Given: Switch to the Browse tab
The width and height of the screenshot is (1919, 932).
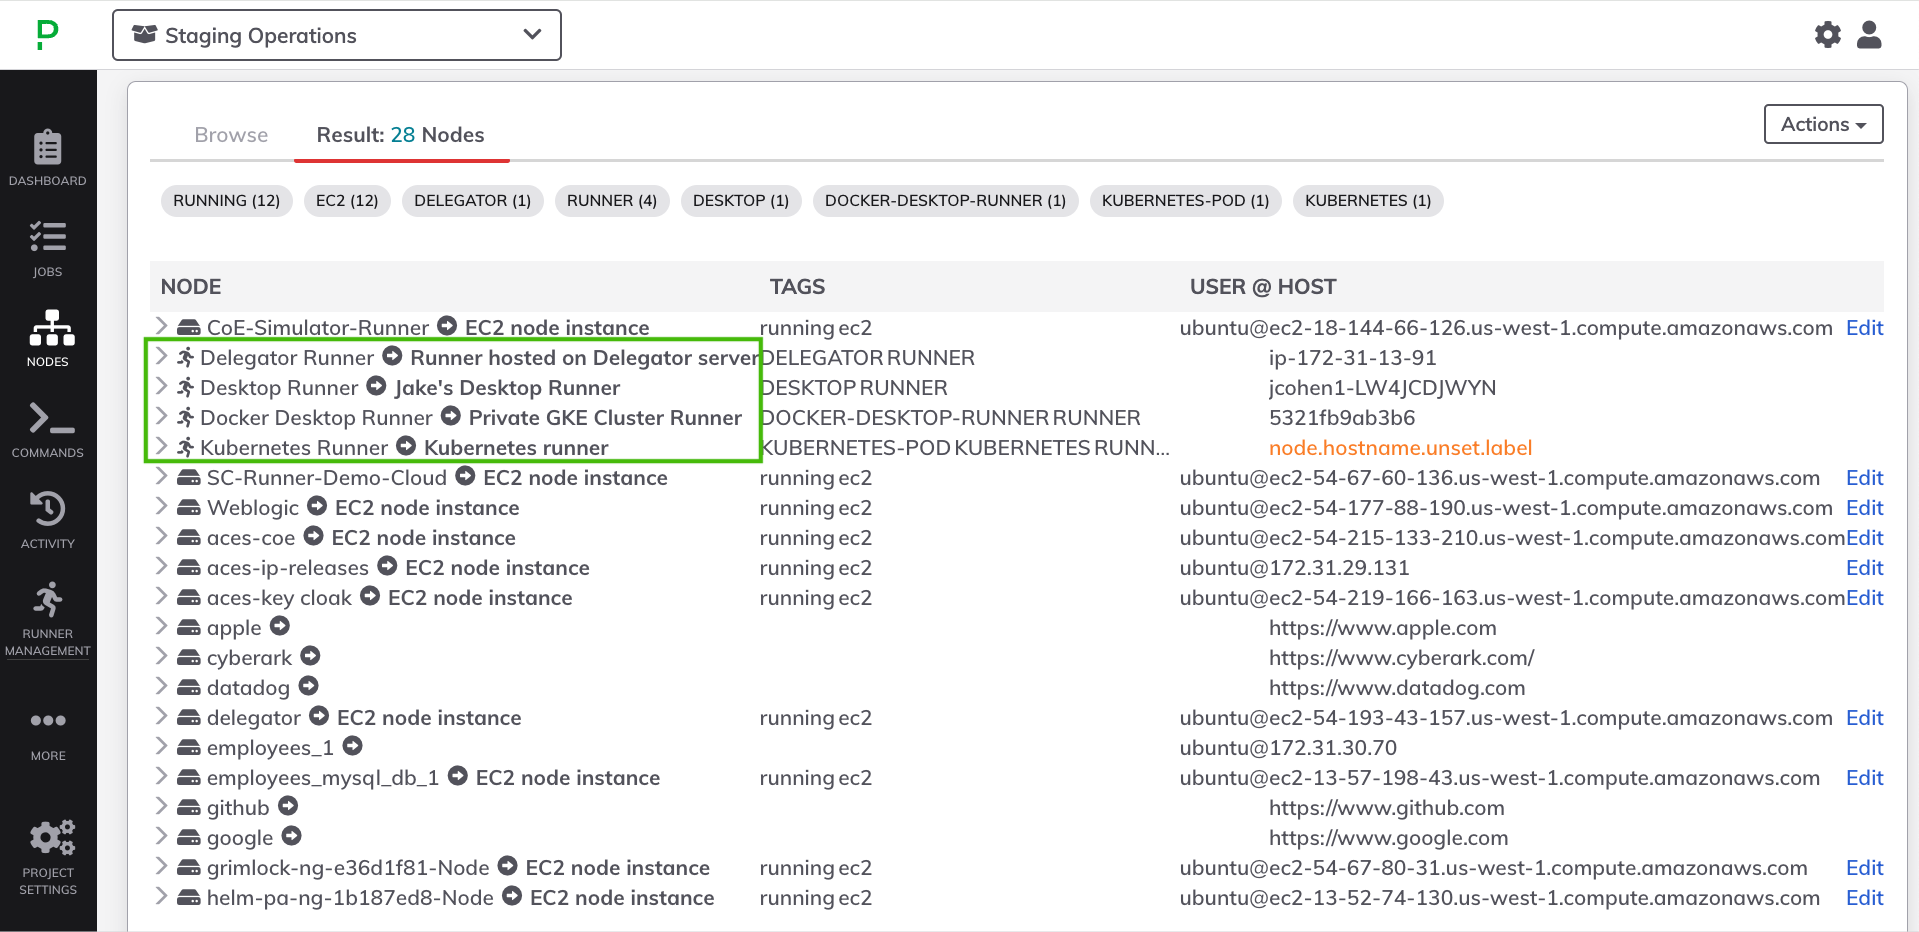Looking at the screenshot, I should pyautogui.click(x=231, y=135).
